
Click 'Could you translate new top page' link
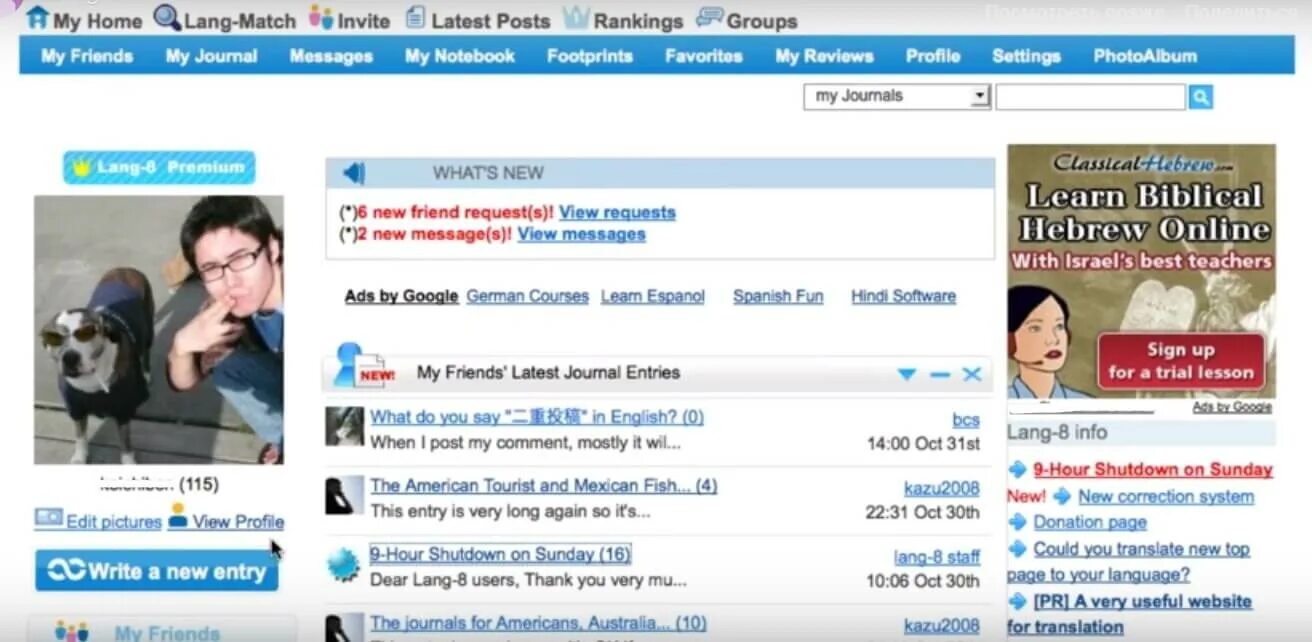(1128, 562)
